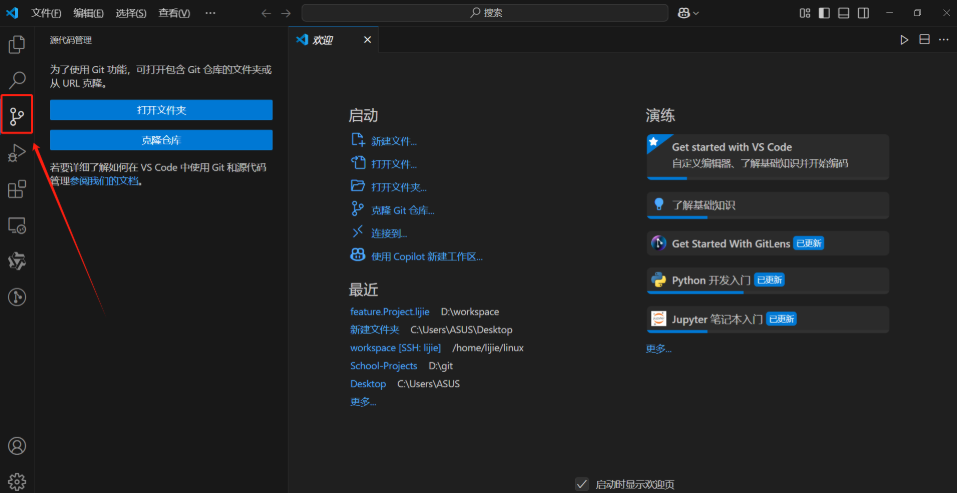The width and height of the screenshot is (957, 493).
Task: Open recent School-Projects entry
Action: click(384, 366)
